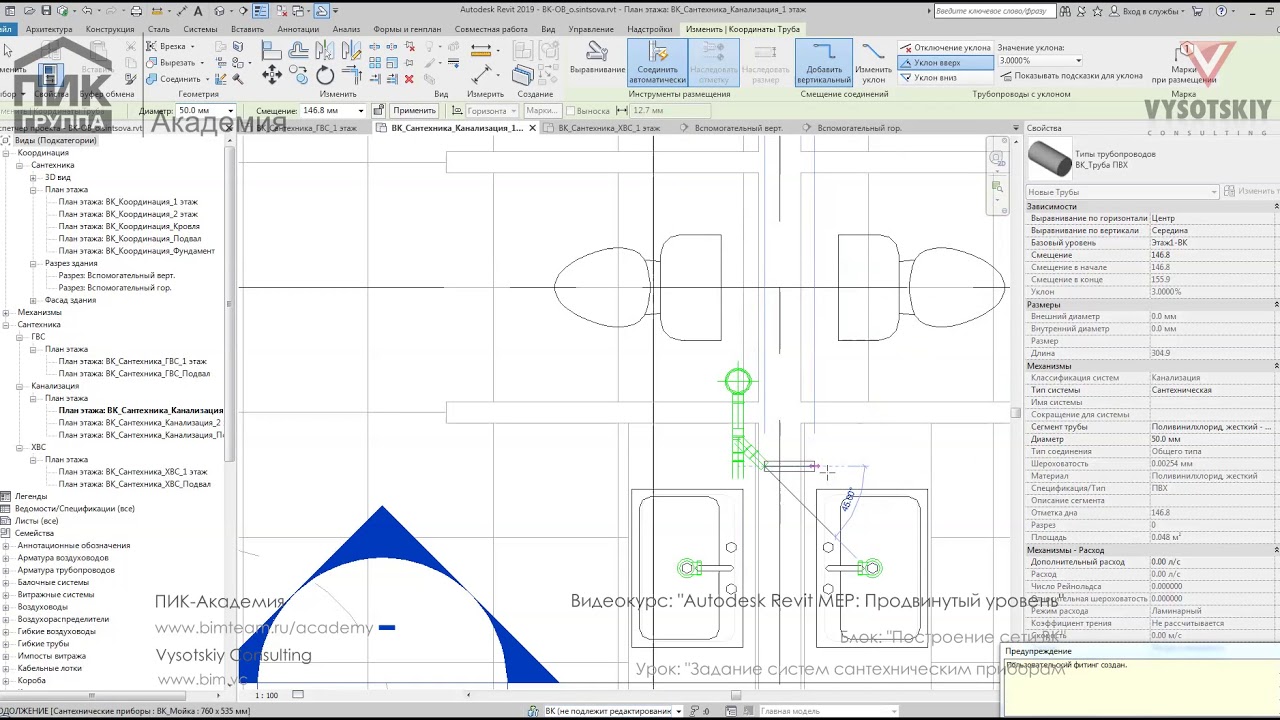Image resolution: width=1280 pixels, height=720 pixels.
Task: Click the red X Delete icon
Action: coord(408,79)
